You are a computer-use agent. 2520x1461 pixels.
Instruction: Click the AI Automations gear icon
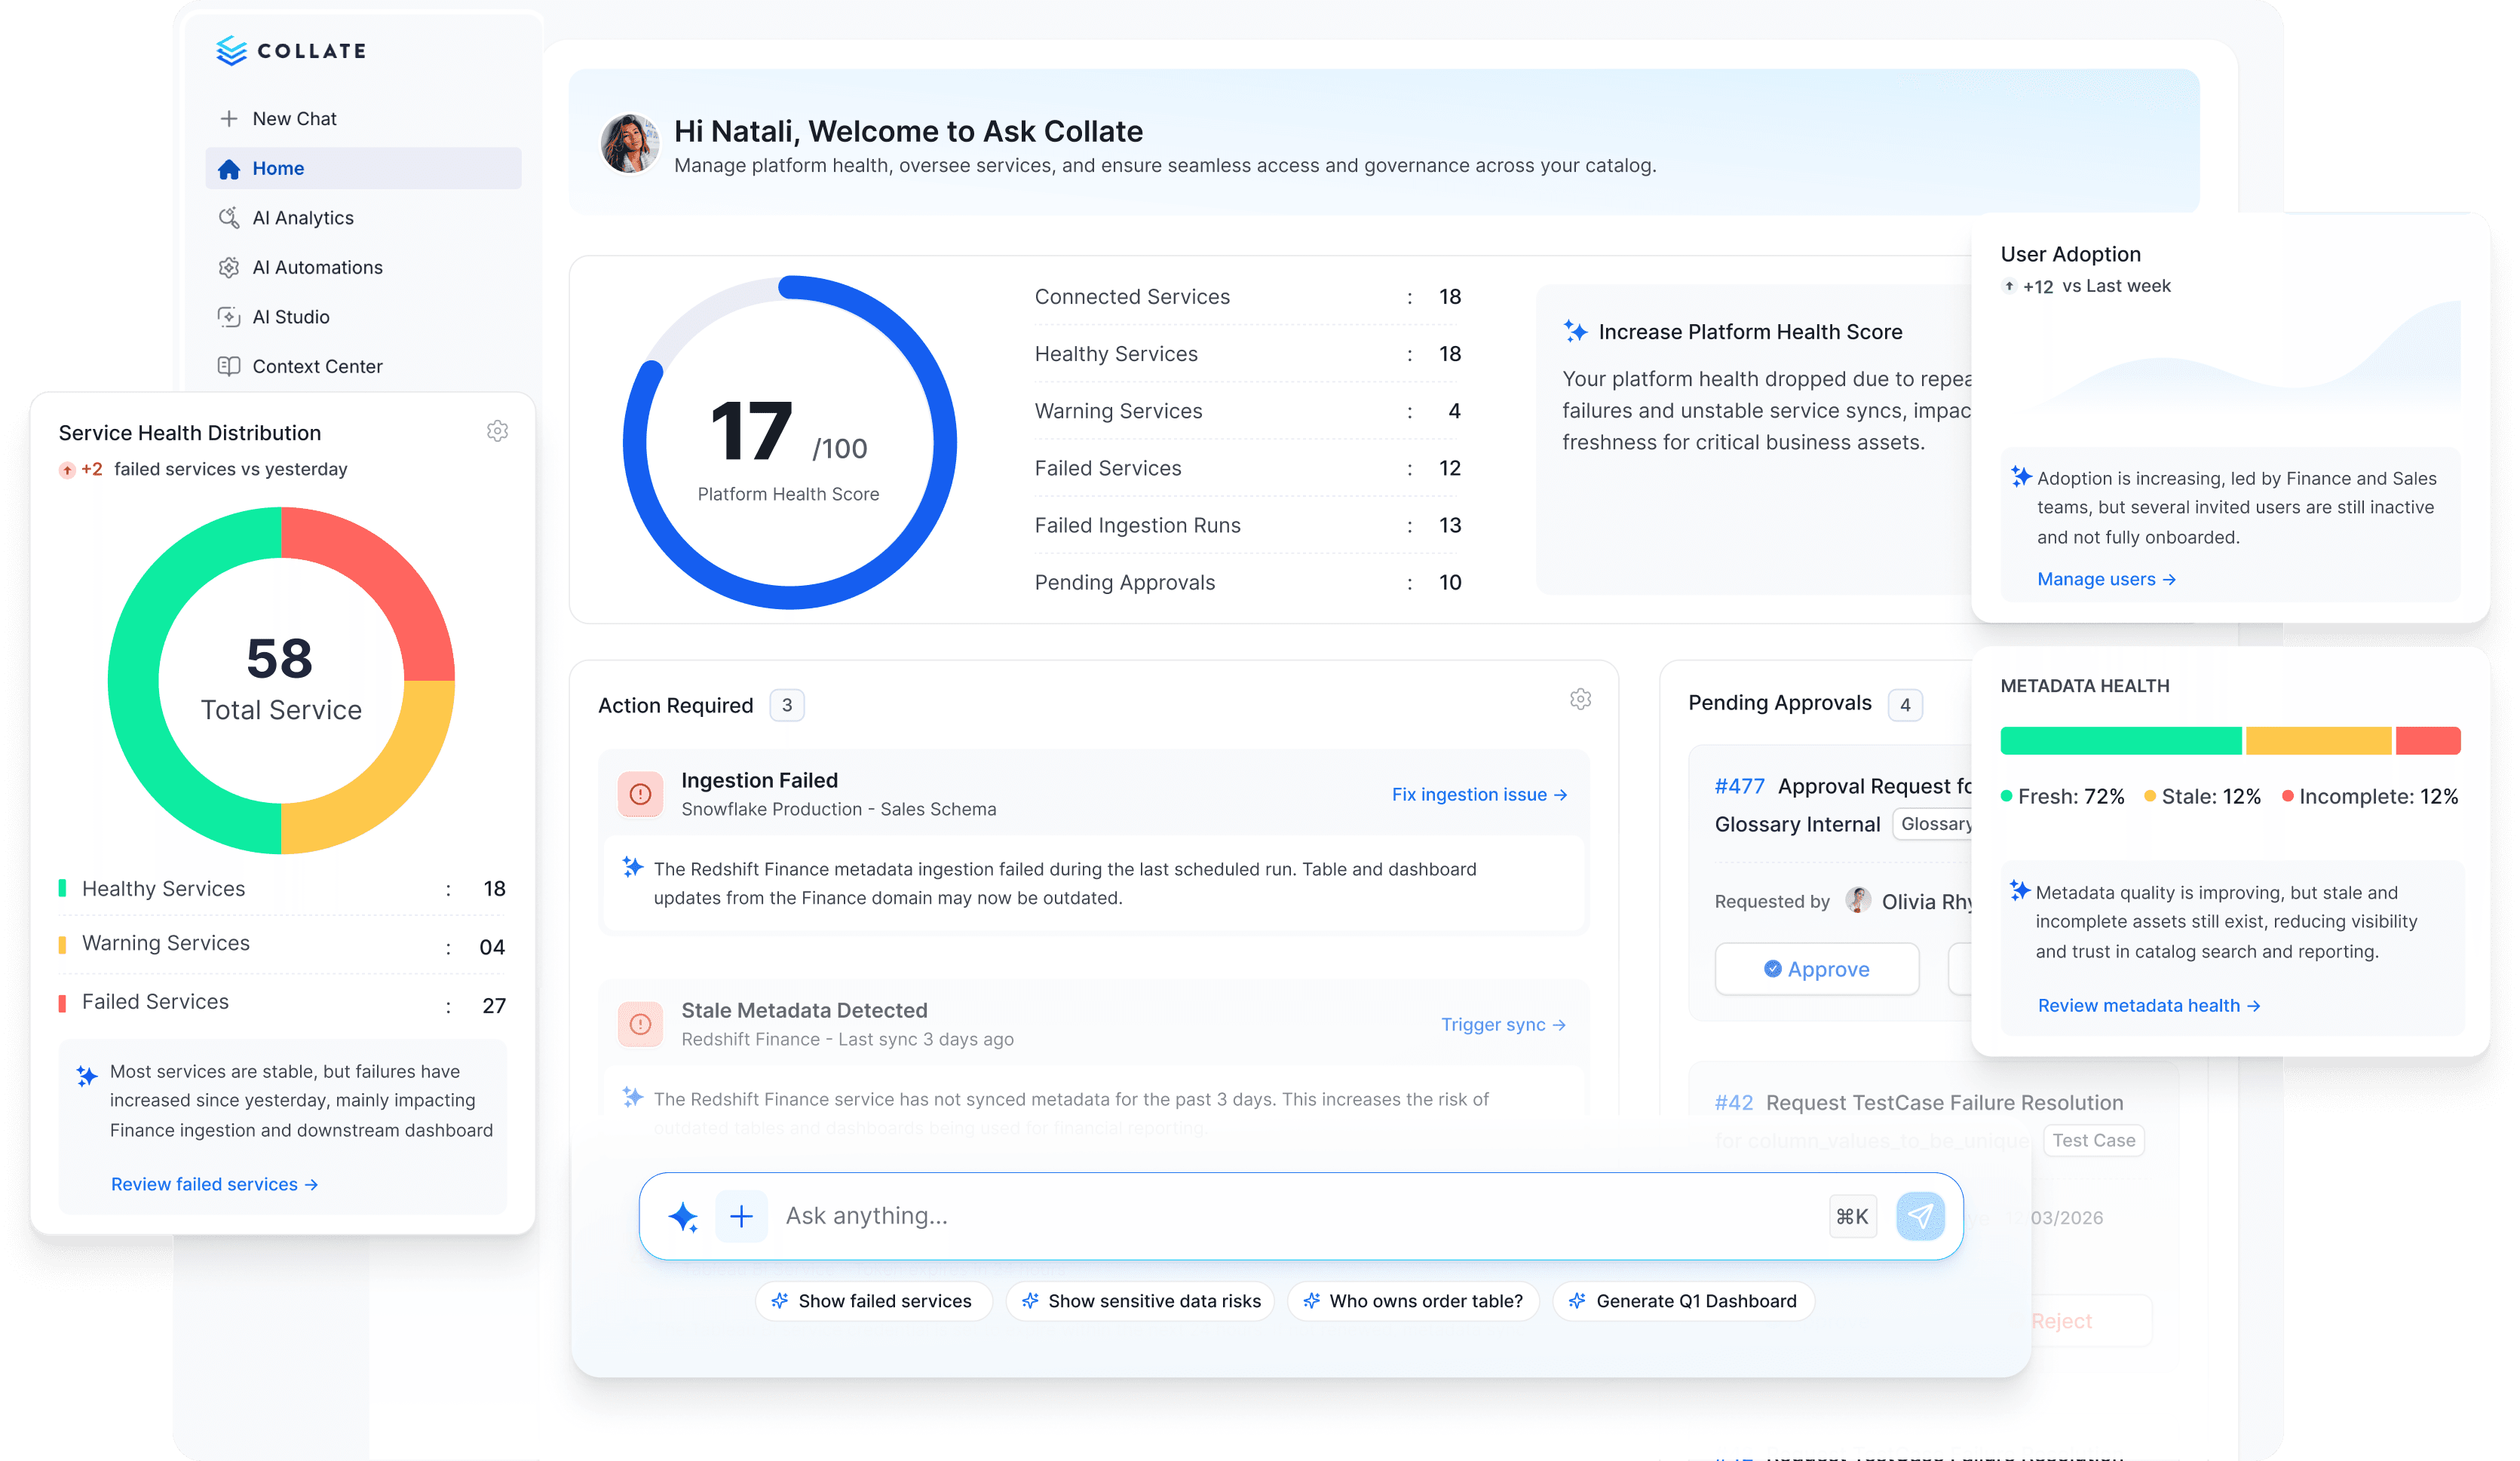[x=229, y=267]
